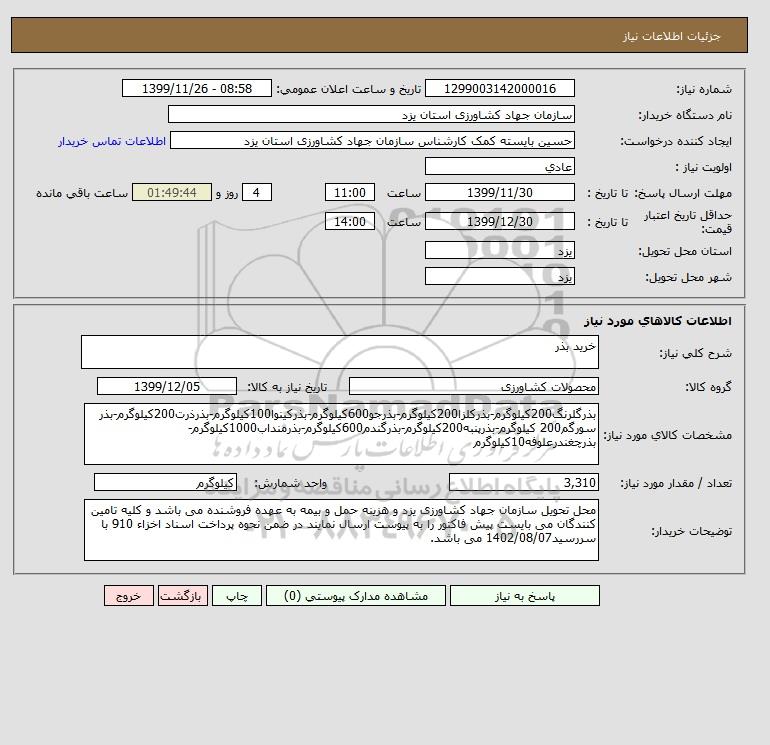The image size is (770, 745).
Task: Click the price validity date 1399/12/30
Action: (499, 221)
